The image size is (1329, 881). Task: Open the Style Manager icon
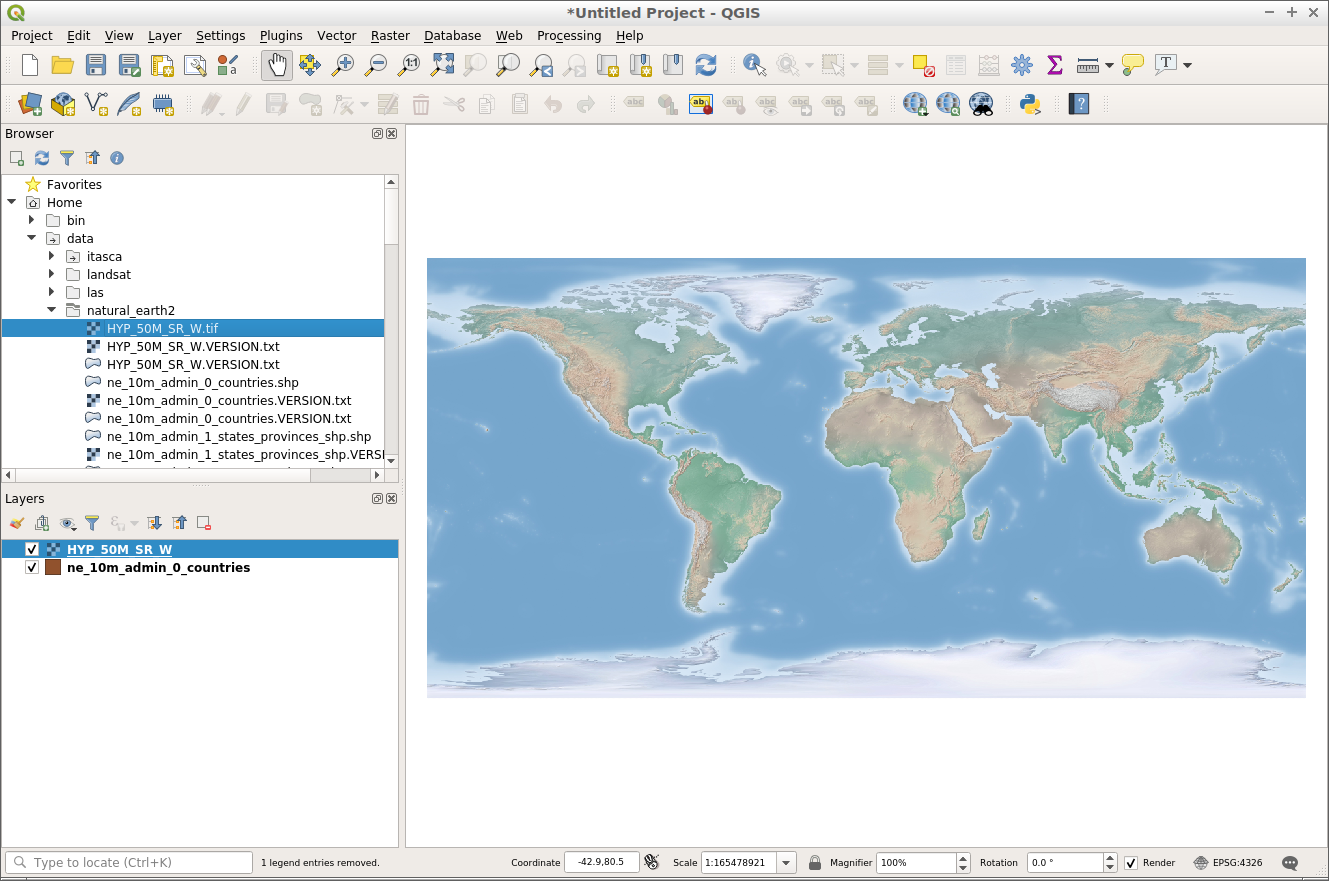point(227,65)
